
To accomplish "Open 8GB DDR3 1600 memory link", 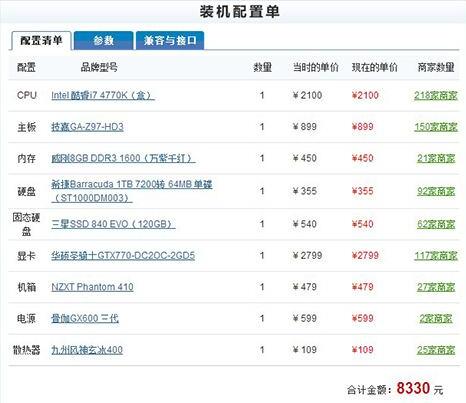I will click(x=123, y=158).
